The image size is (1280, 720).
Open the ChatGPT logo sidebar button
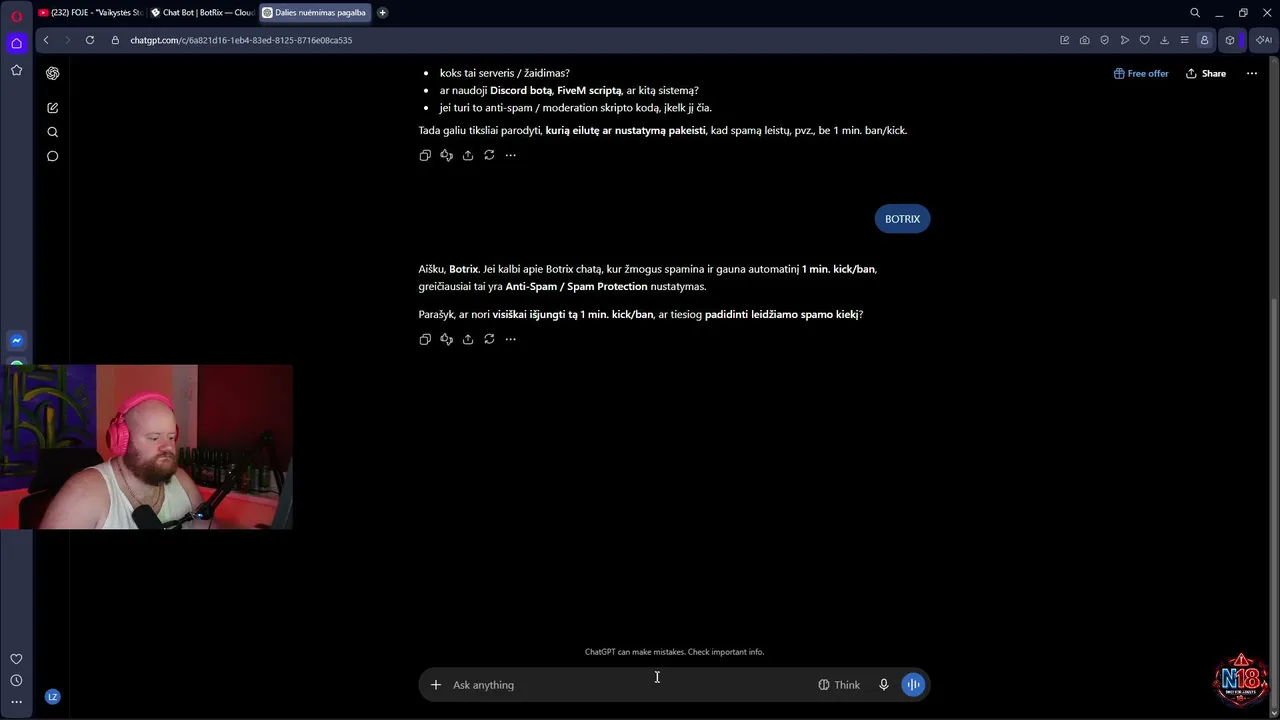click(x=52, y=73)
